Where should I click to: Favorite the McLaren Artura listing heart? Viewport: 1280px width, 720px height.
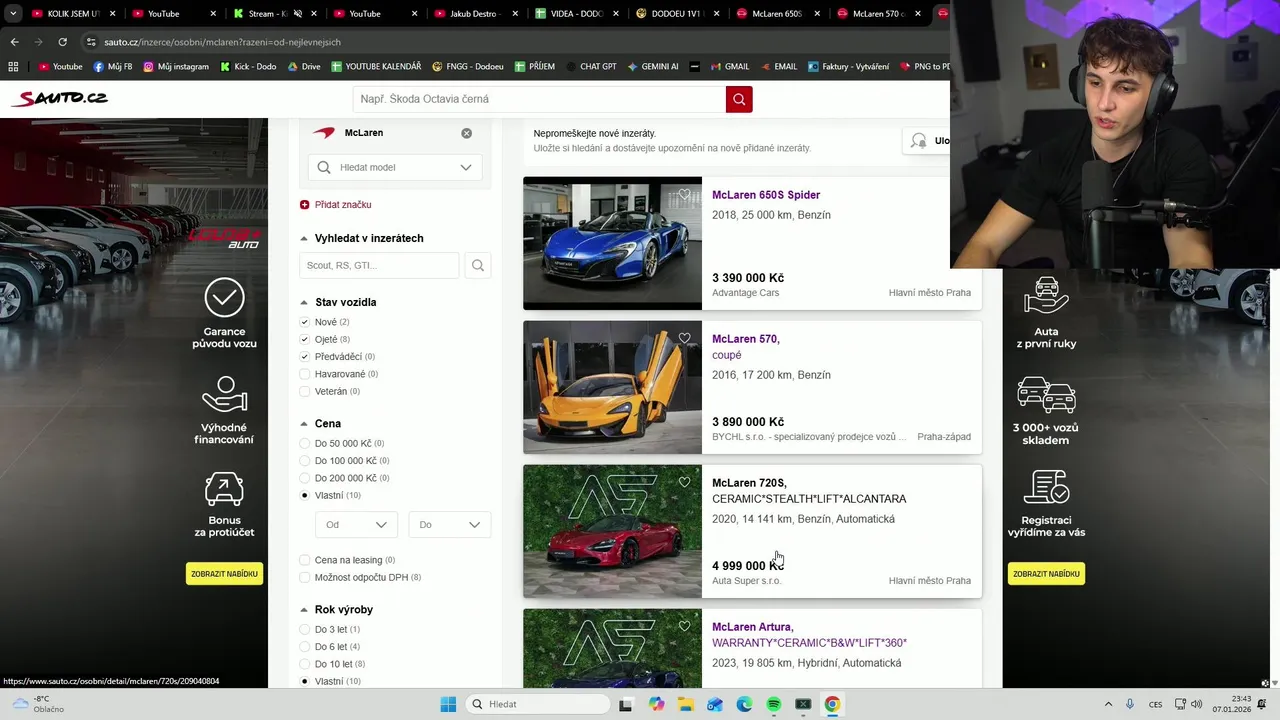pyautogui.click(x=685, y=627)
